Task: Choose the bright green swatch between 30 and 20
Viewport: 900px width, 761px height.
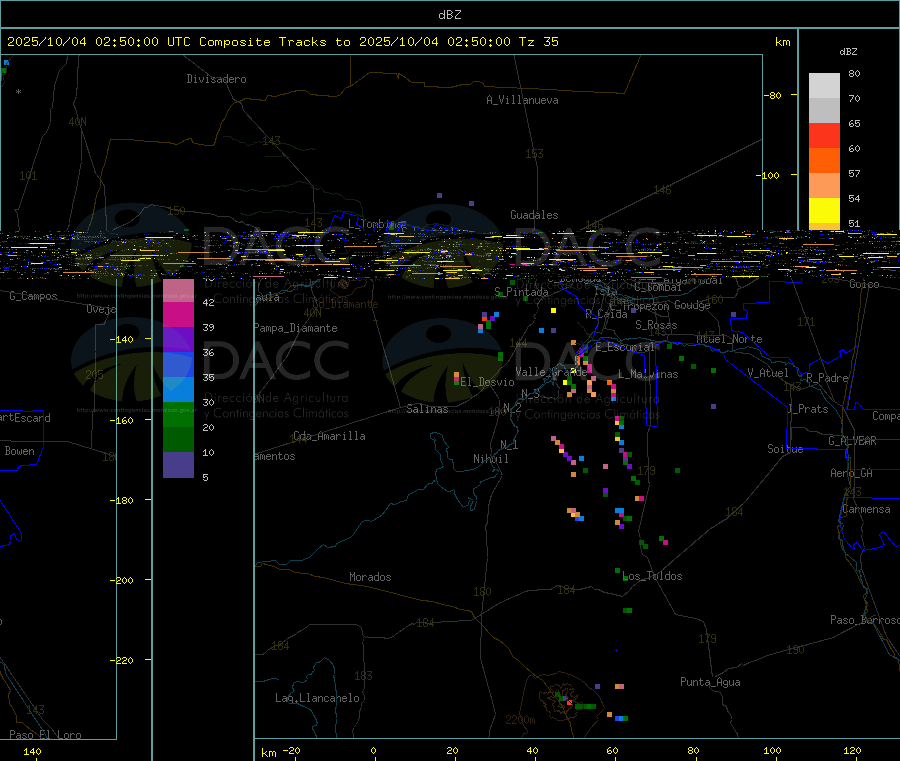Action: (179, 414)
